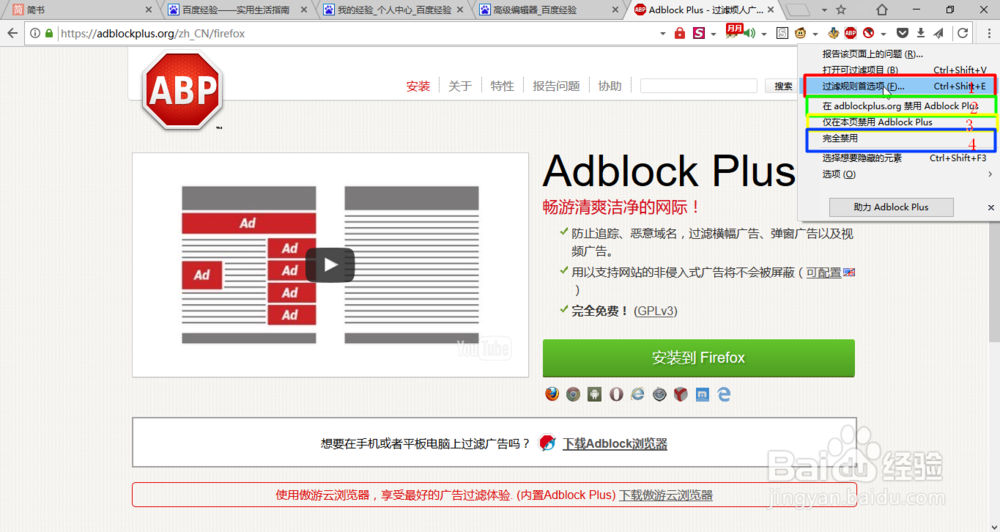The height and width of the screenshot is (532, 1000).
Task: Click the 下载Adblock浏览器 link
Action: click(x=615, y=443)
